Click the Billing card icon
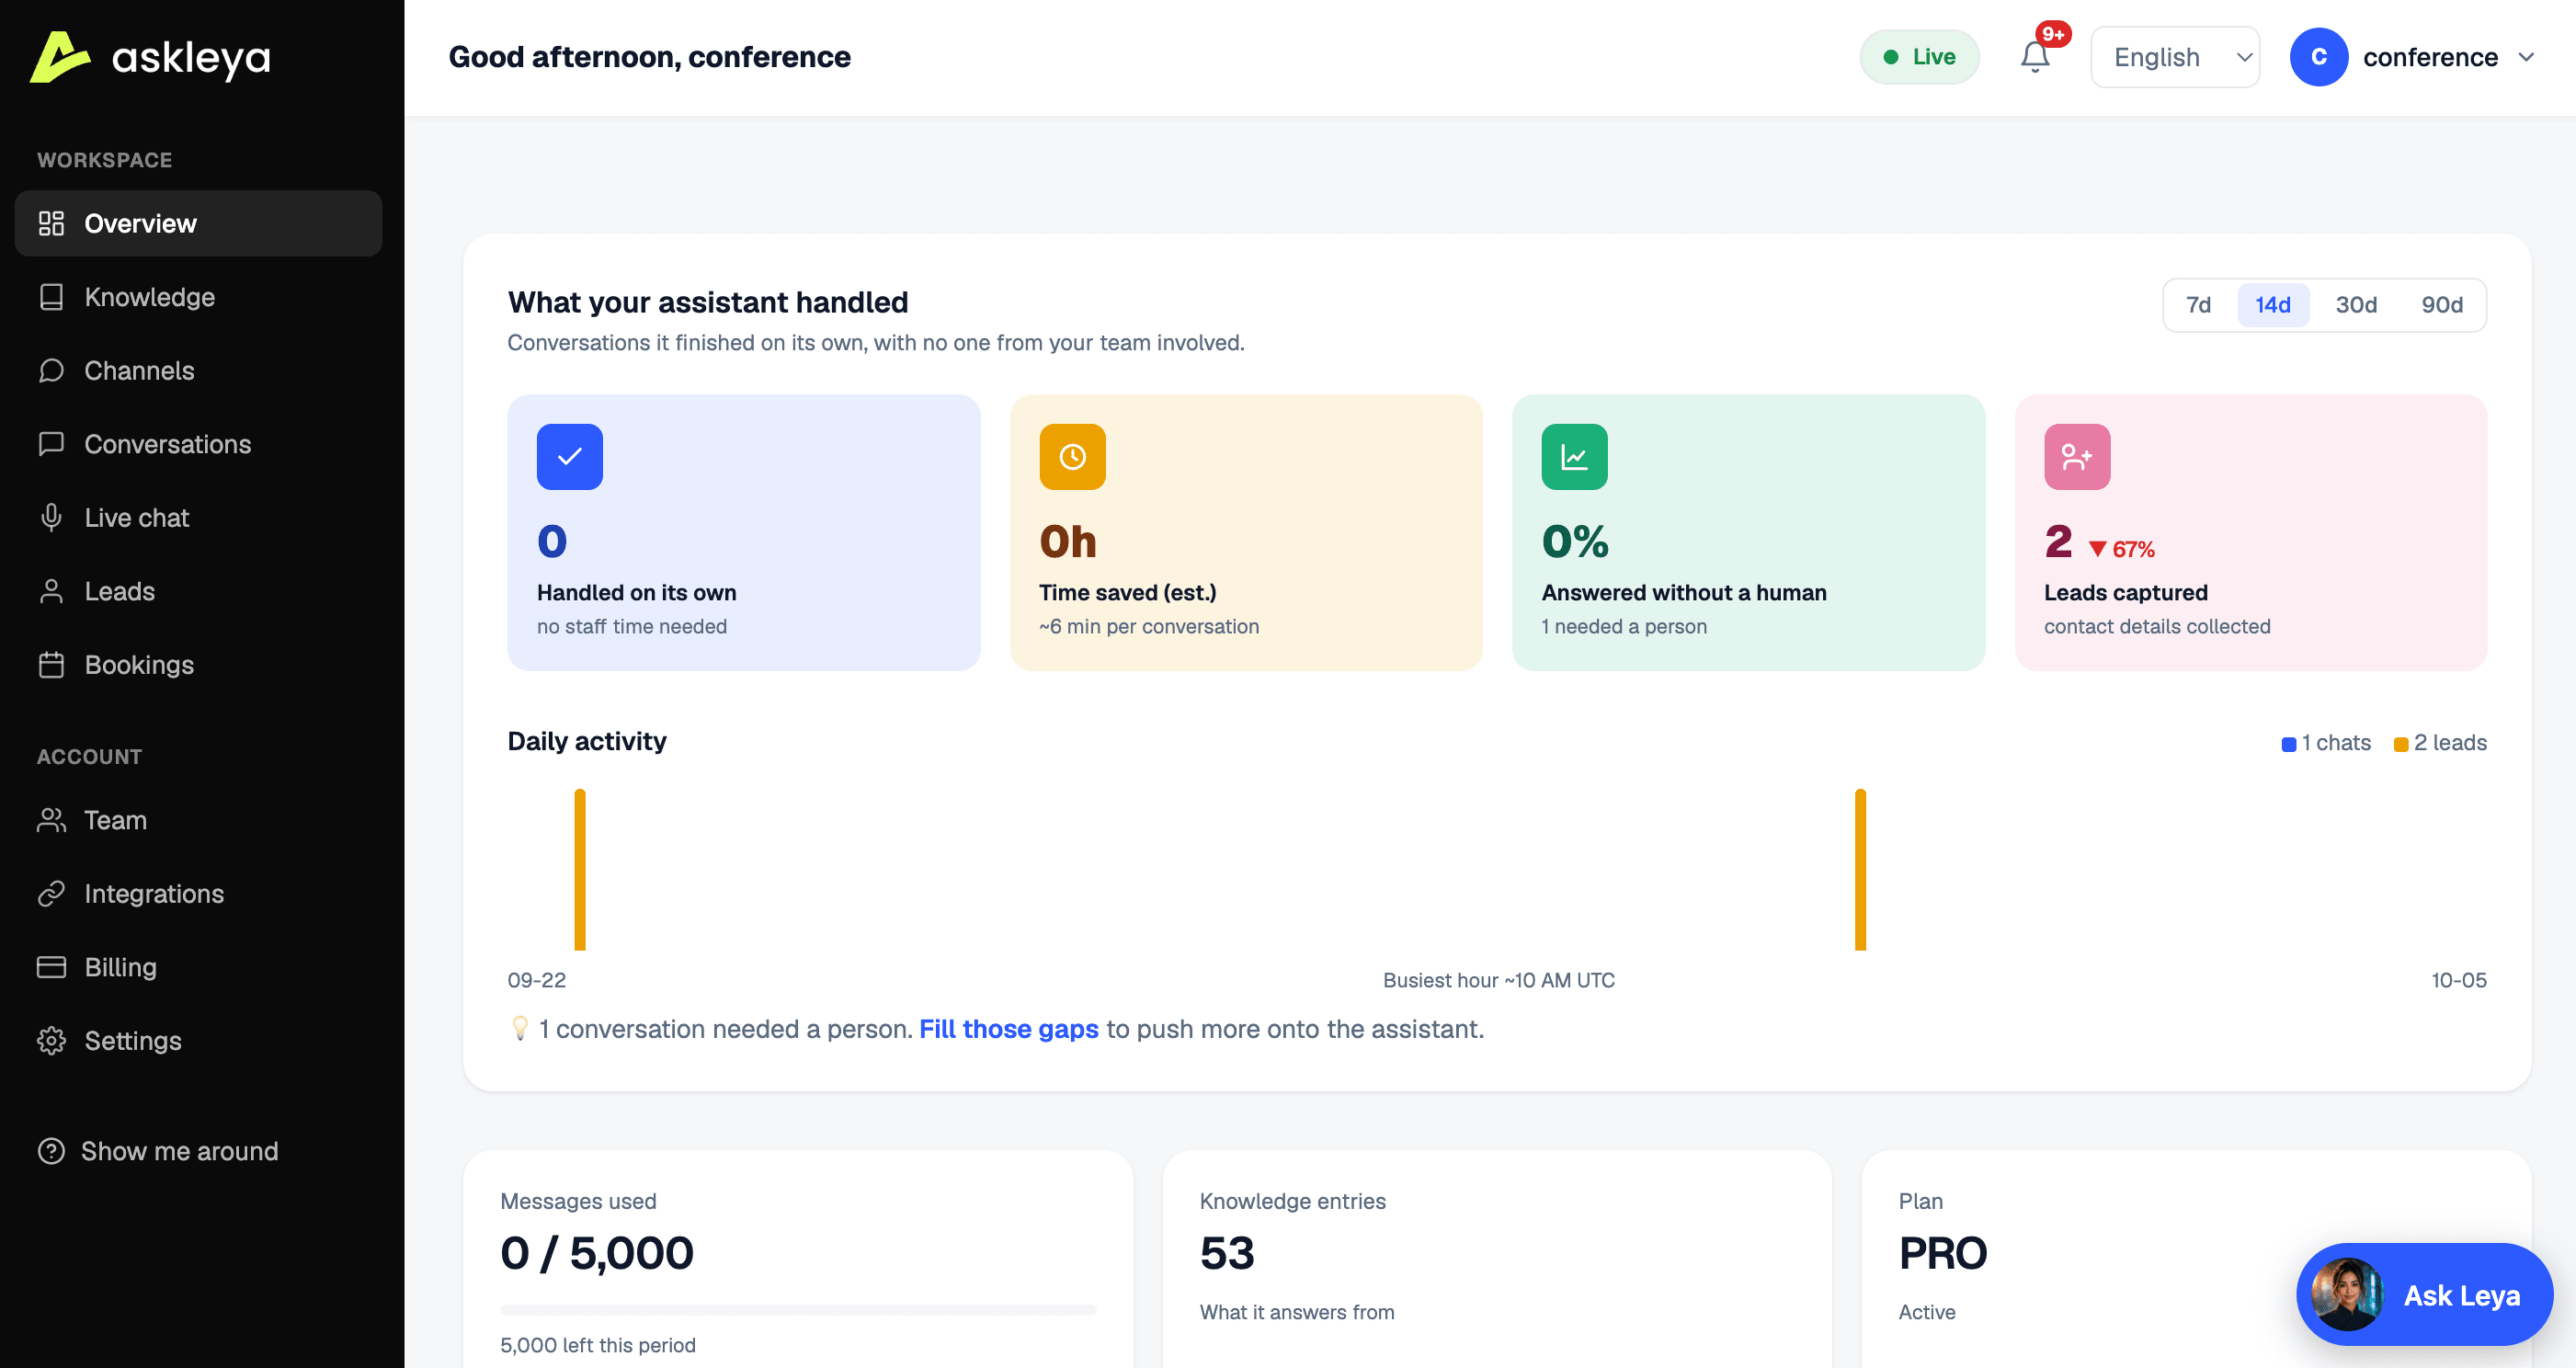2576x1368 pixels. [x=51, y=967]
